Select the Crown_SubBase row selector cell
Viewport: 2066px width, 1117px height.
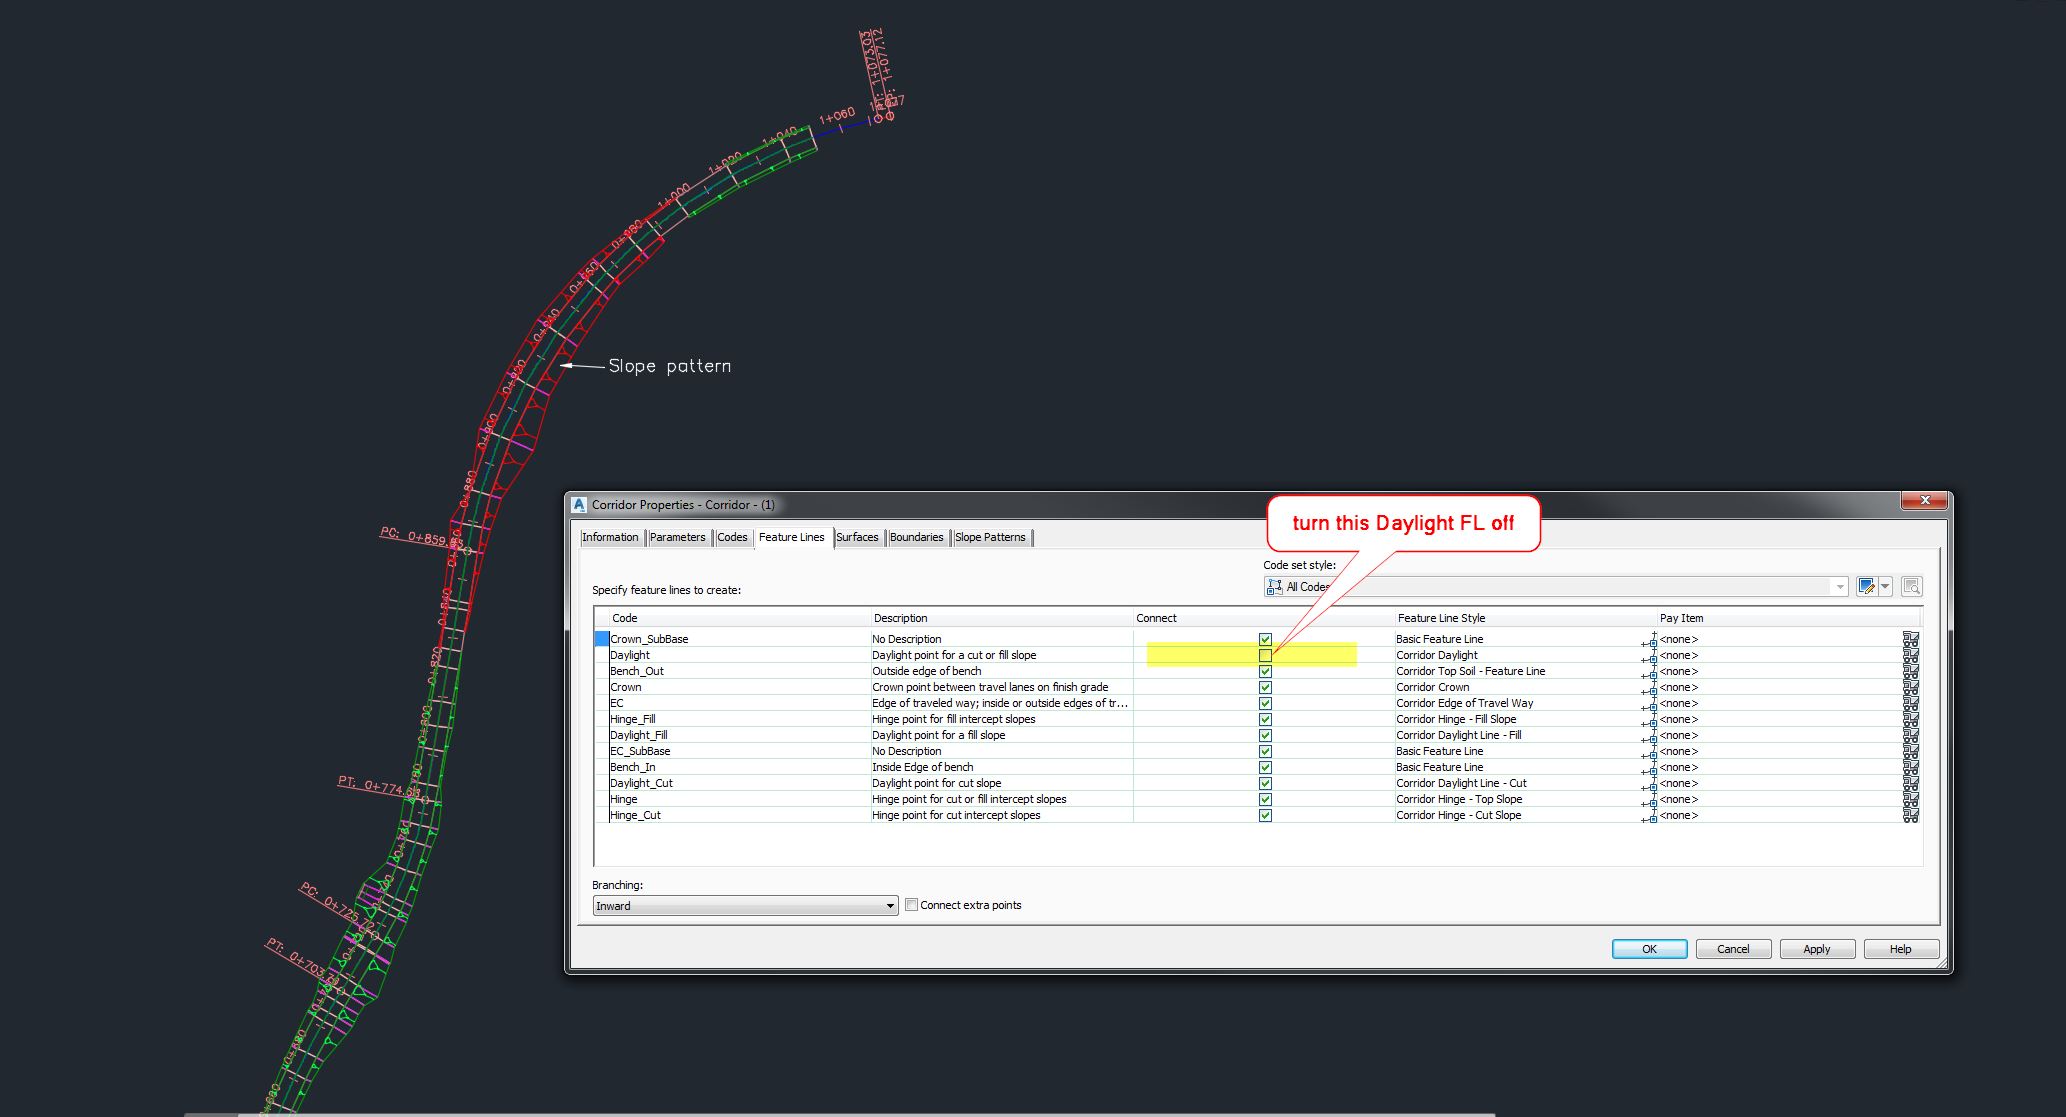(x=601, y=639)
